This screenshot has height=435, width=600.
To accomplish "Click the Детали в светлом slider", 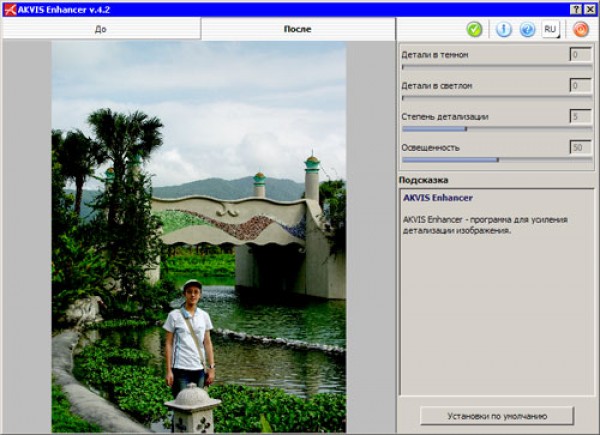I will (497, 98).
